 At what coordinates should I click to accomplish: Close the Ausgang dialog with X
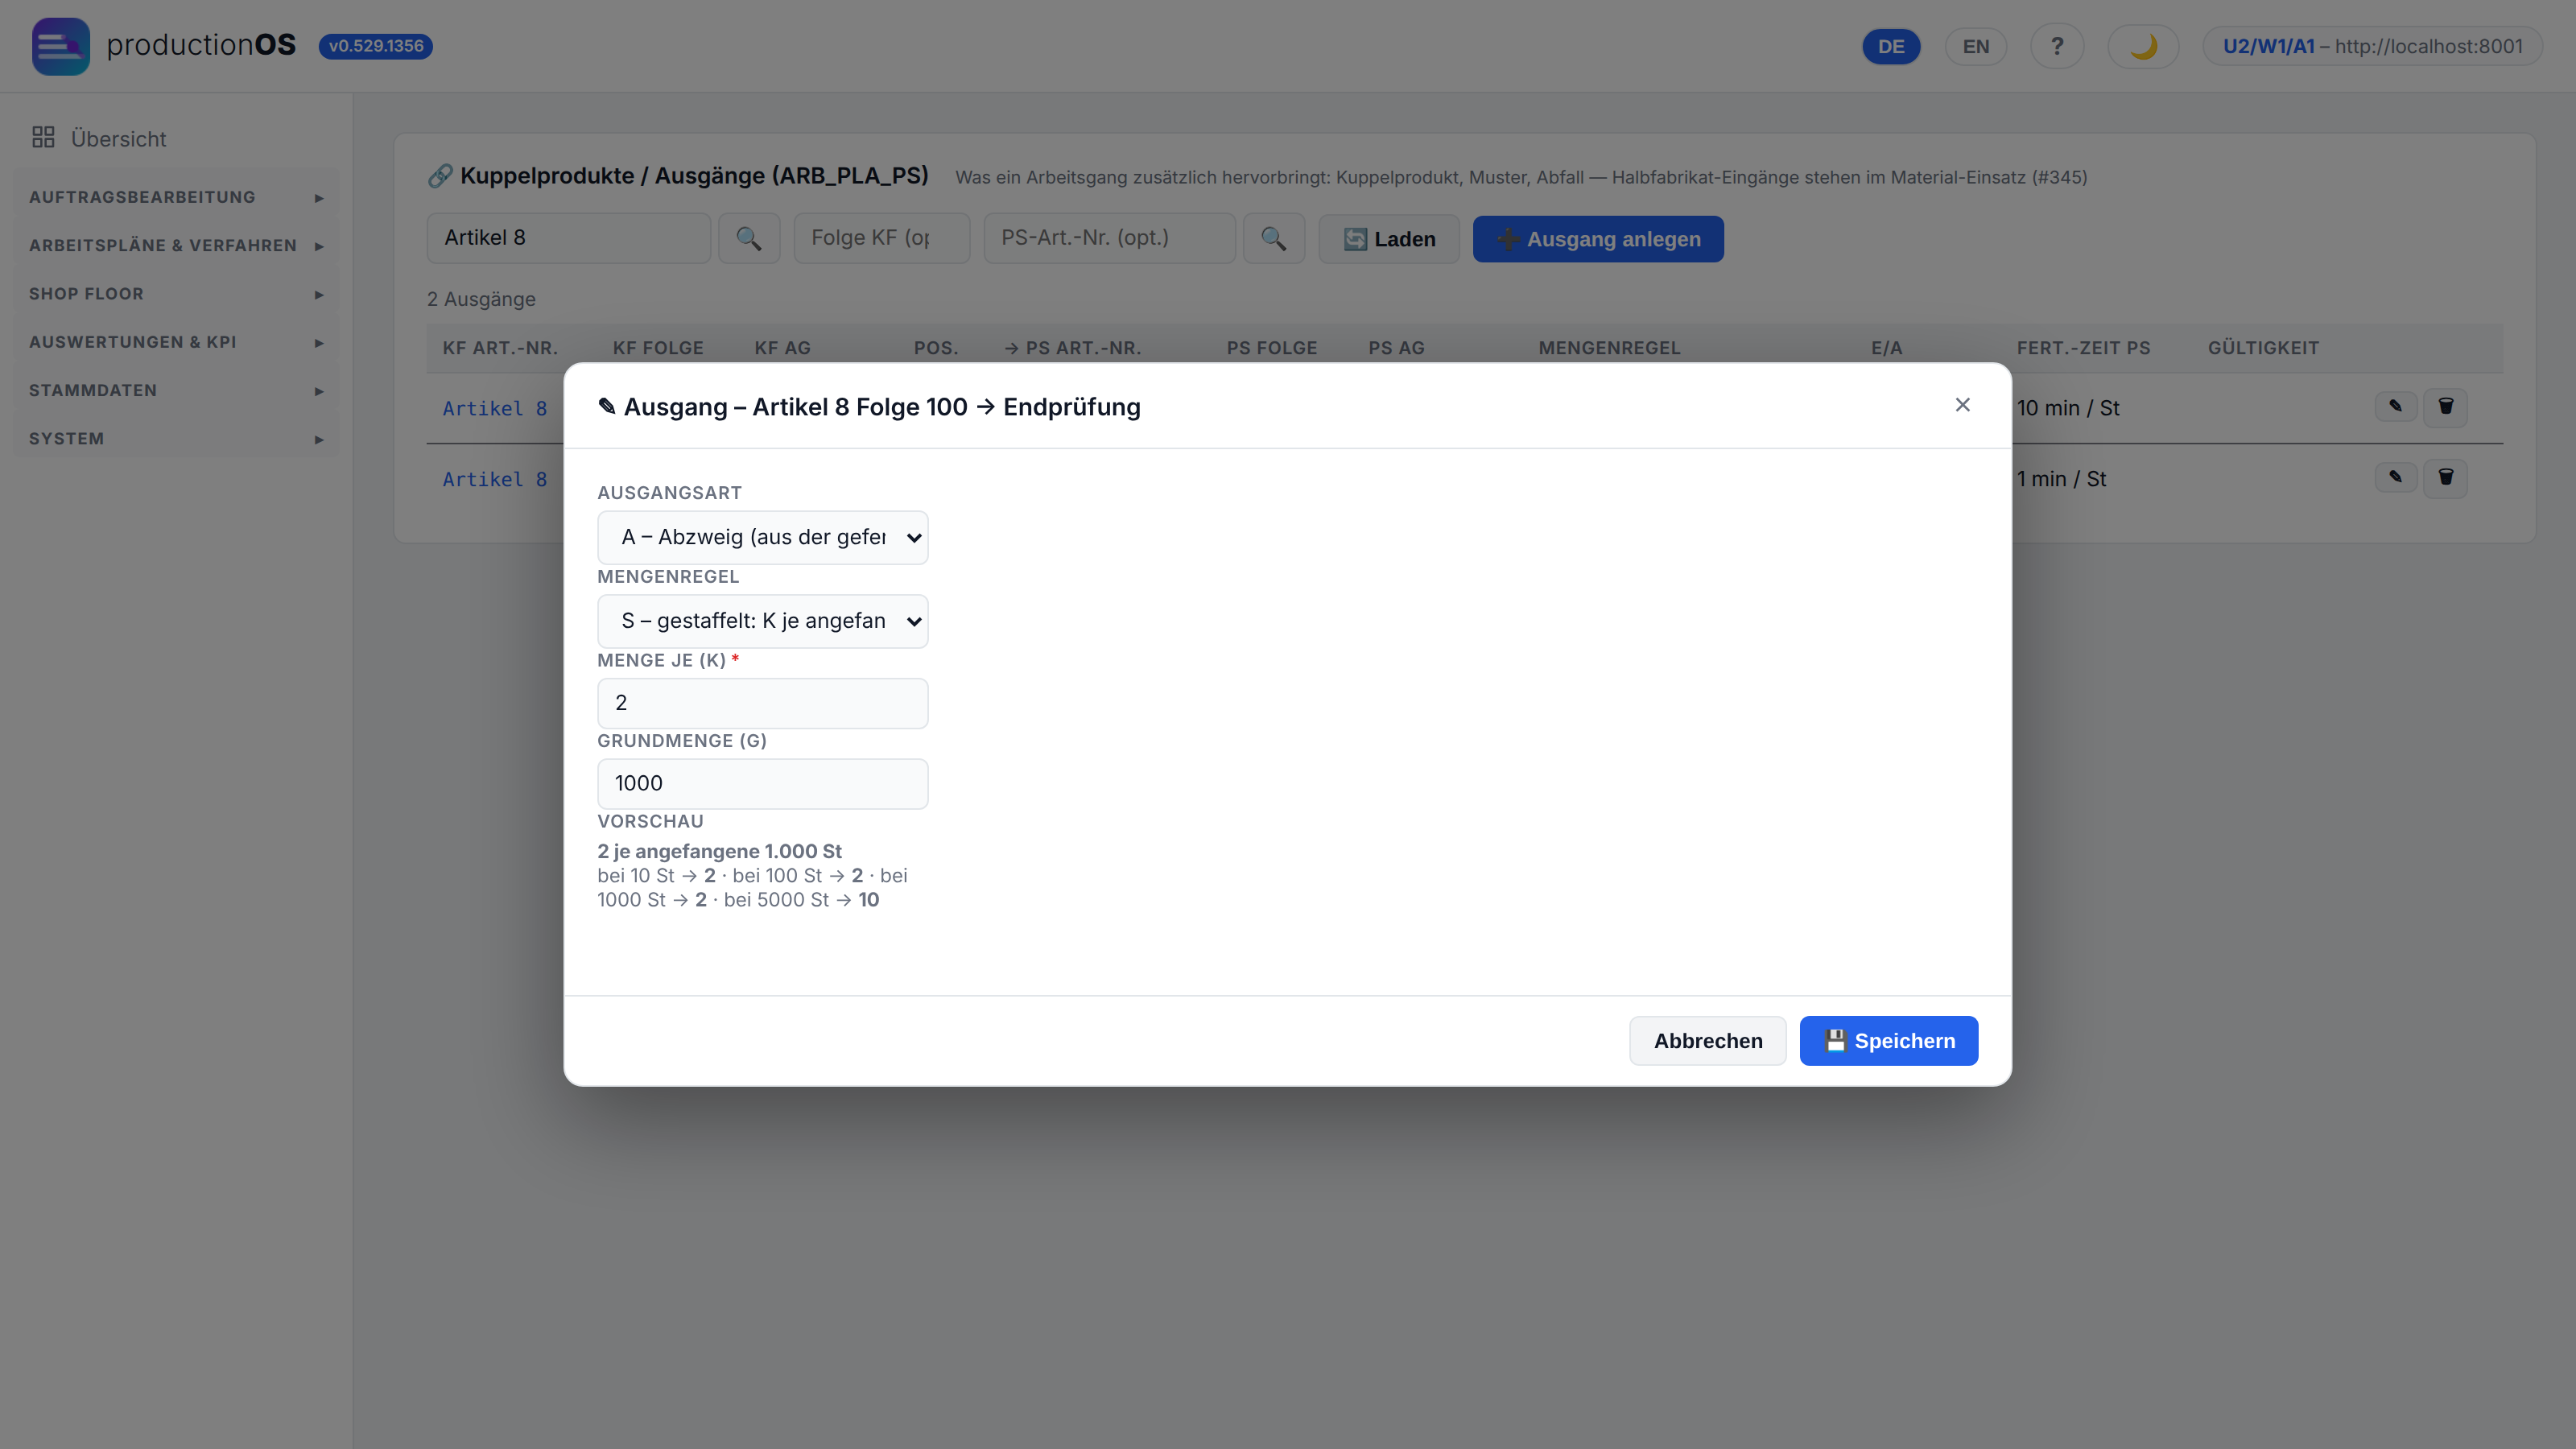tap(1962, 405)
